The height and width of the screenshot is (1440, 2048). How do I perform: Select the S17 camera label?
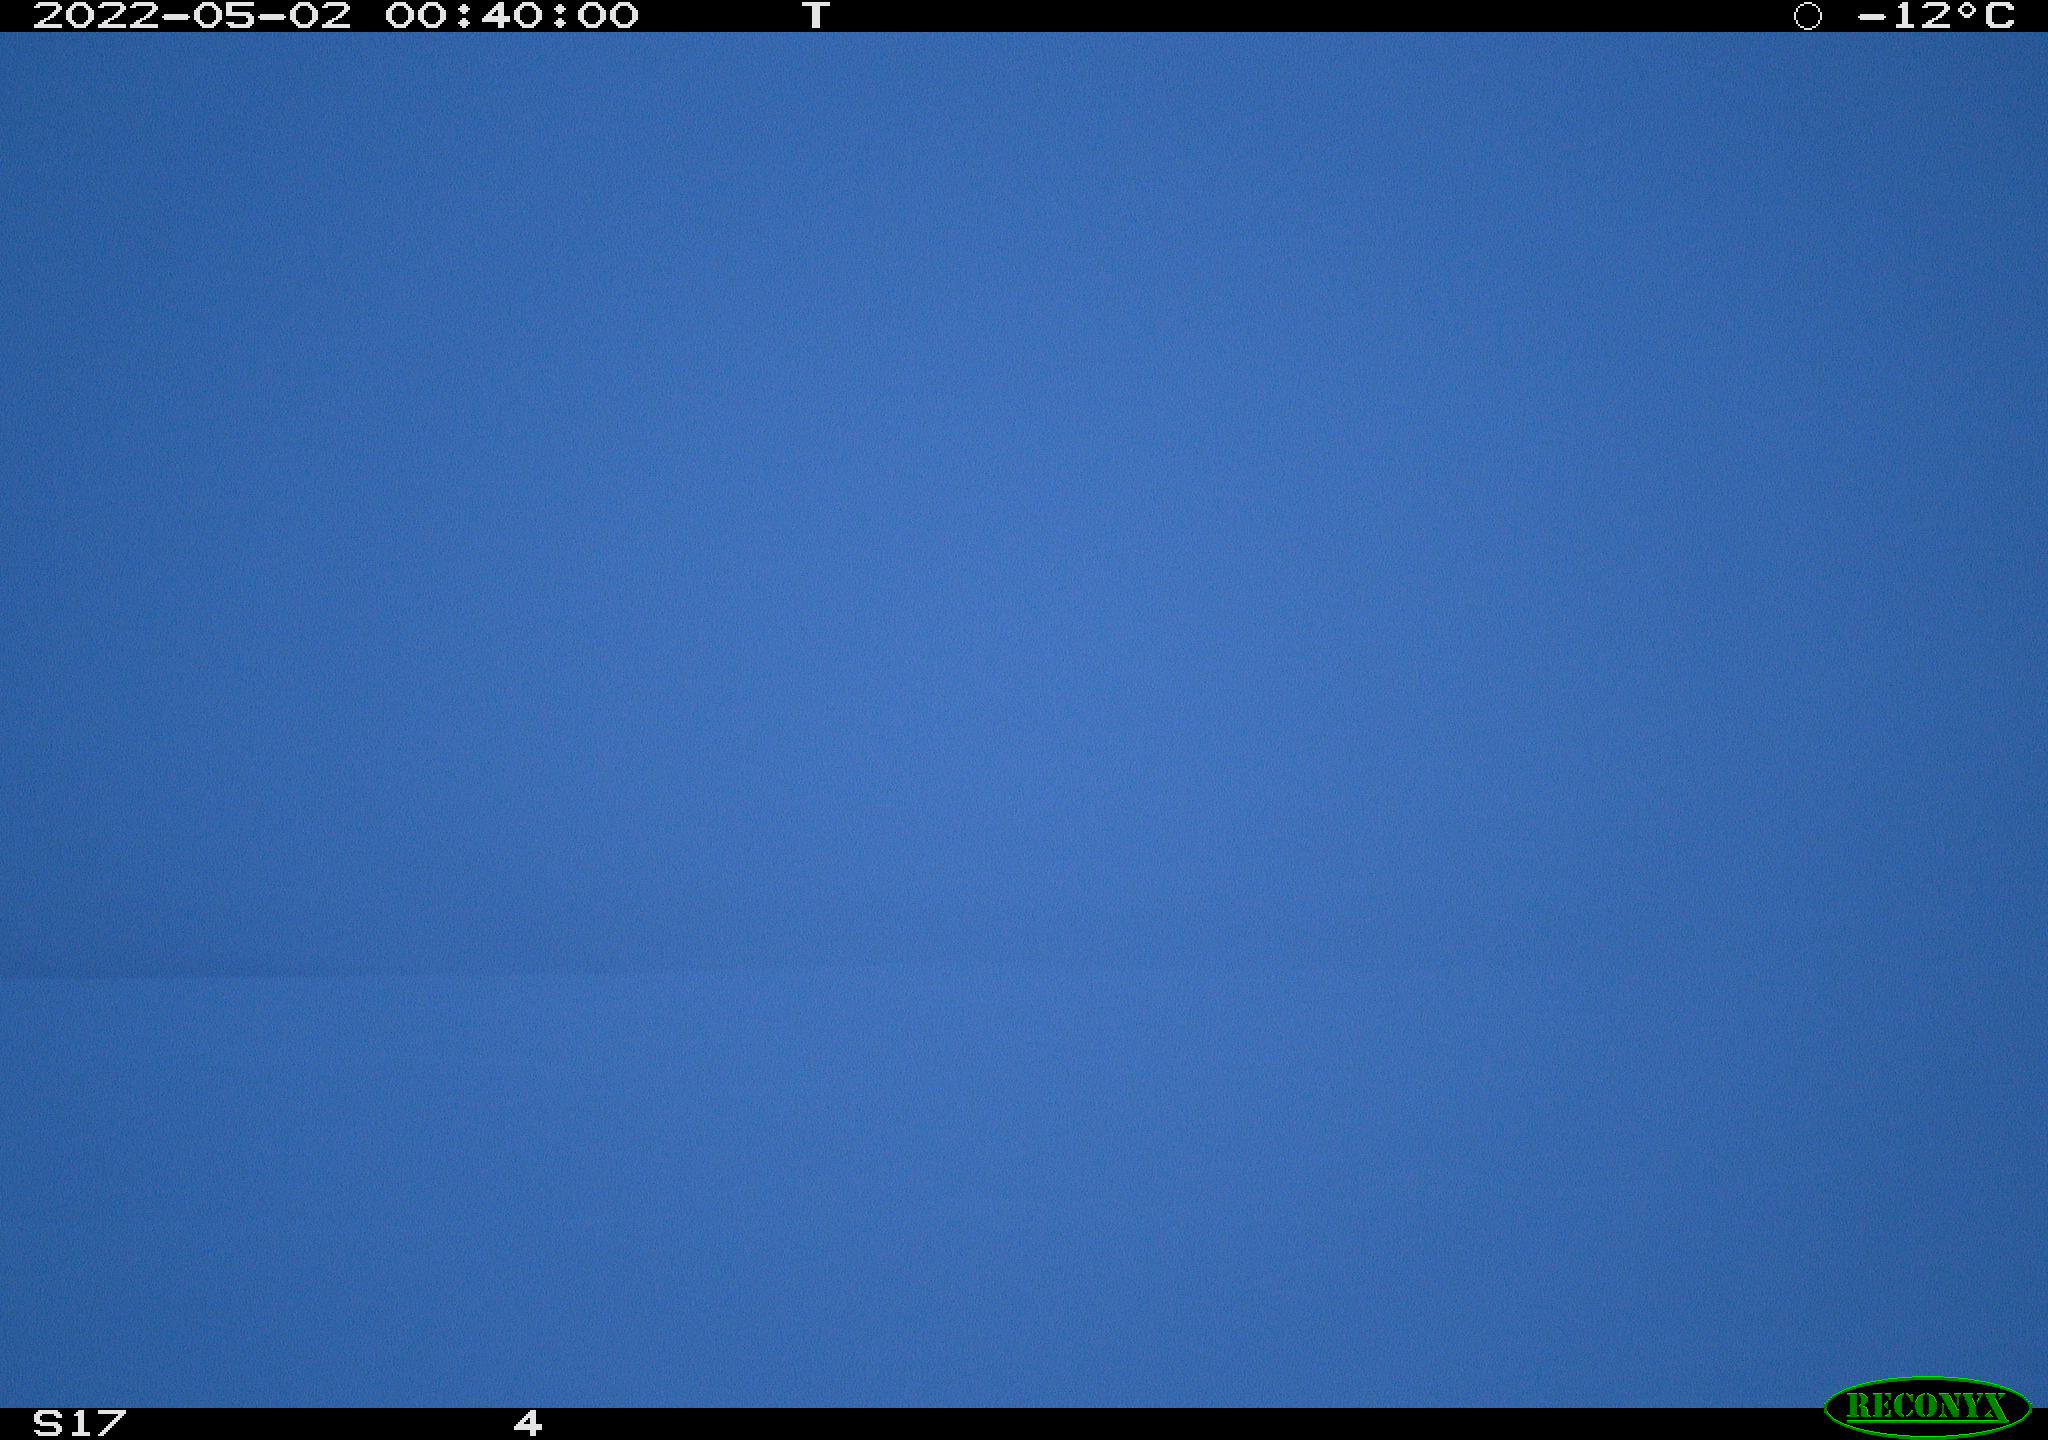tap(80, 1423)
